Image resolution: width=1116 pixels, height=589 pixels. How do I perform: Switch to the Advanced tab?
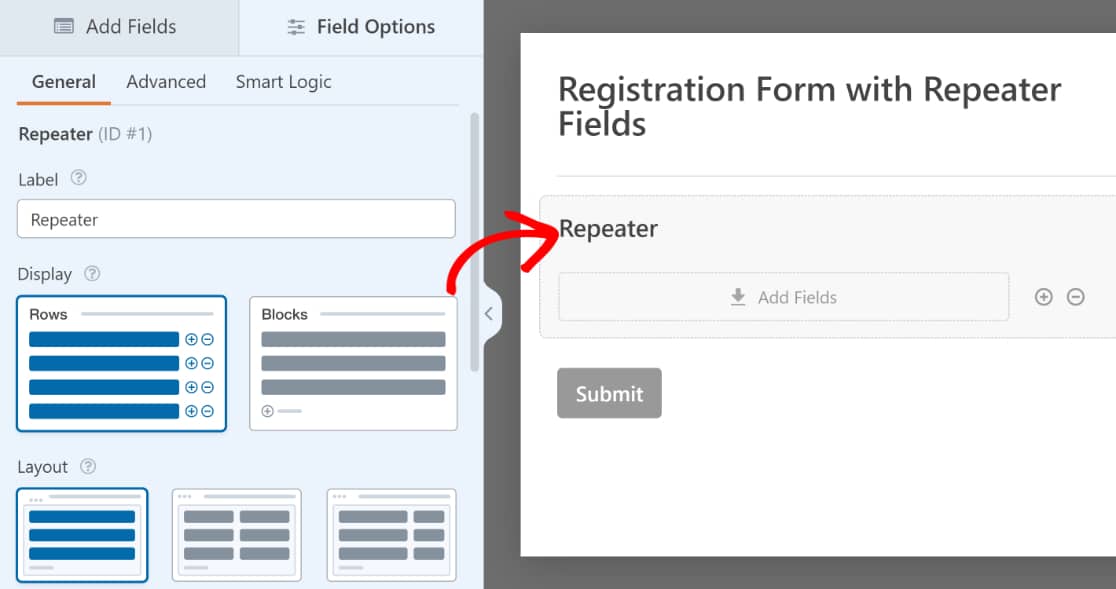(x=166, y=82)
